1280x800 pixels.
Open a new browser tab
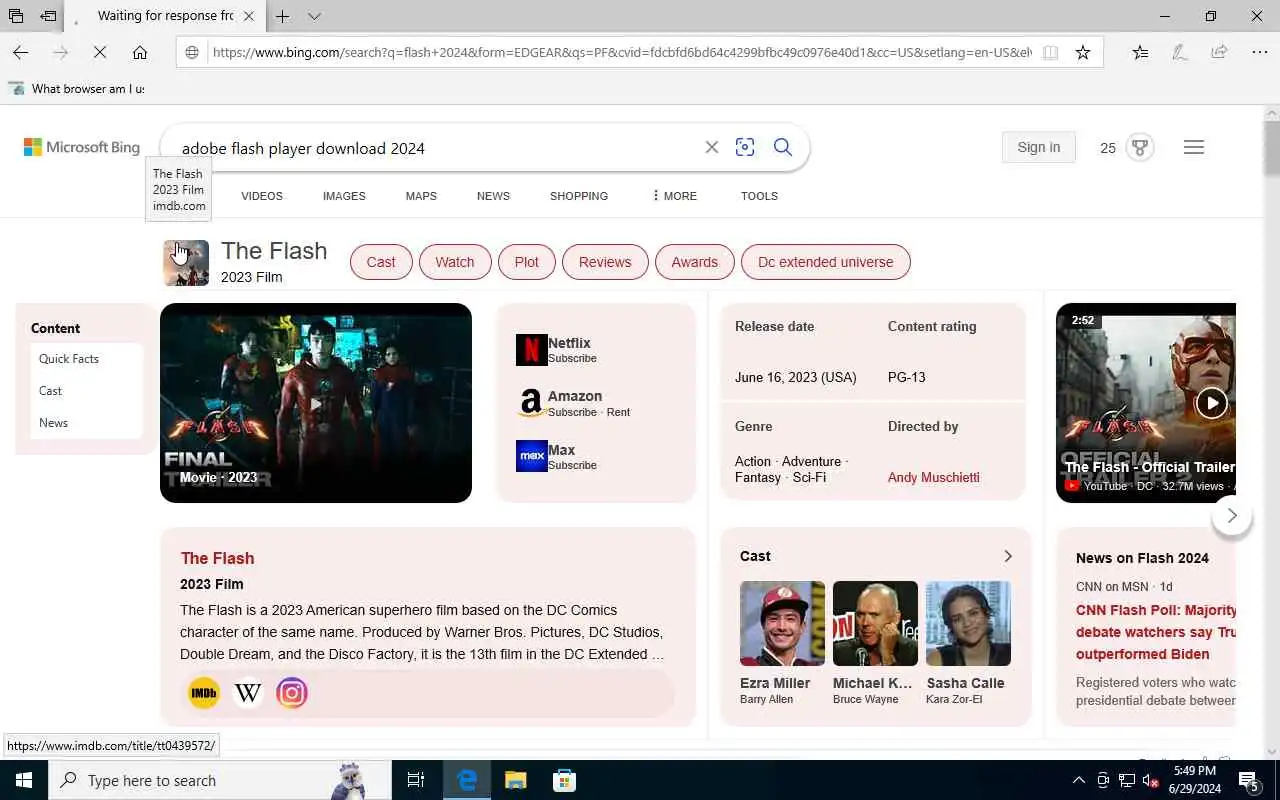(283, 16)
